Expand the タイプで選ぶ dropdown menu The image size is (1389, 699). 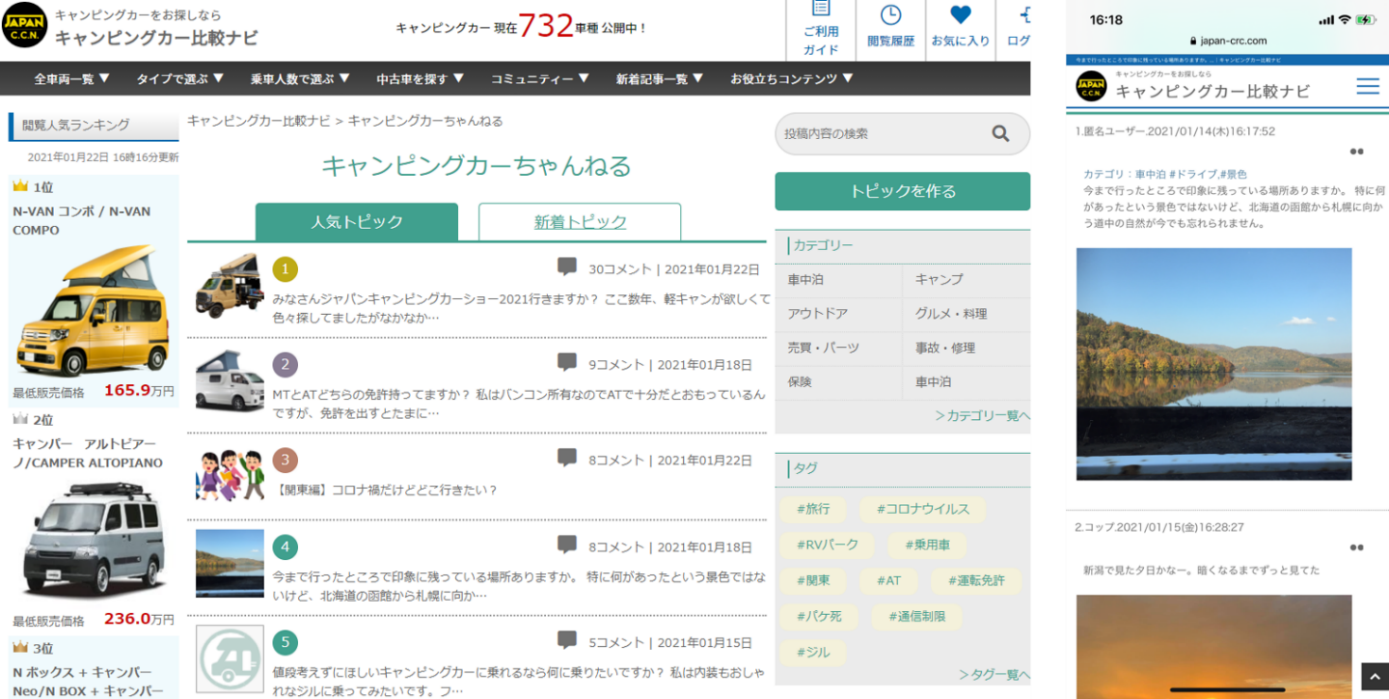pyautogui.click(x=180, y=78)
